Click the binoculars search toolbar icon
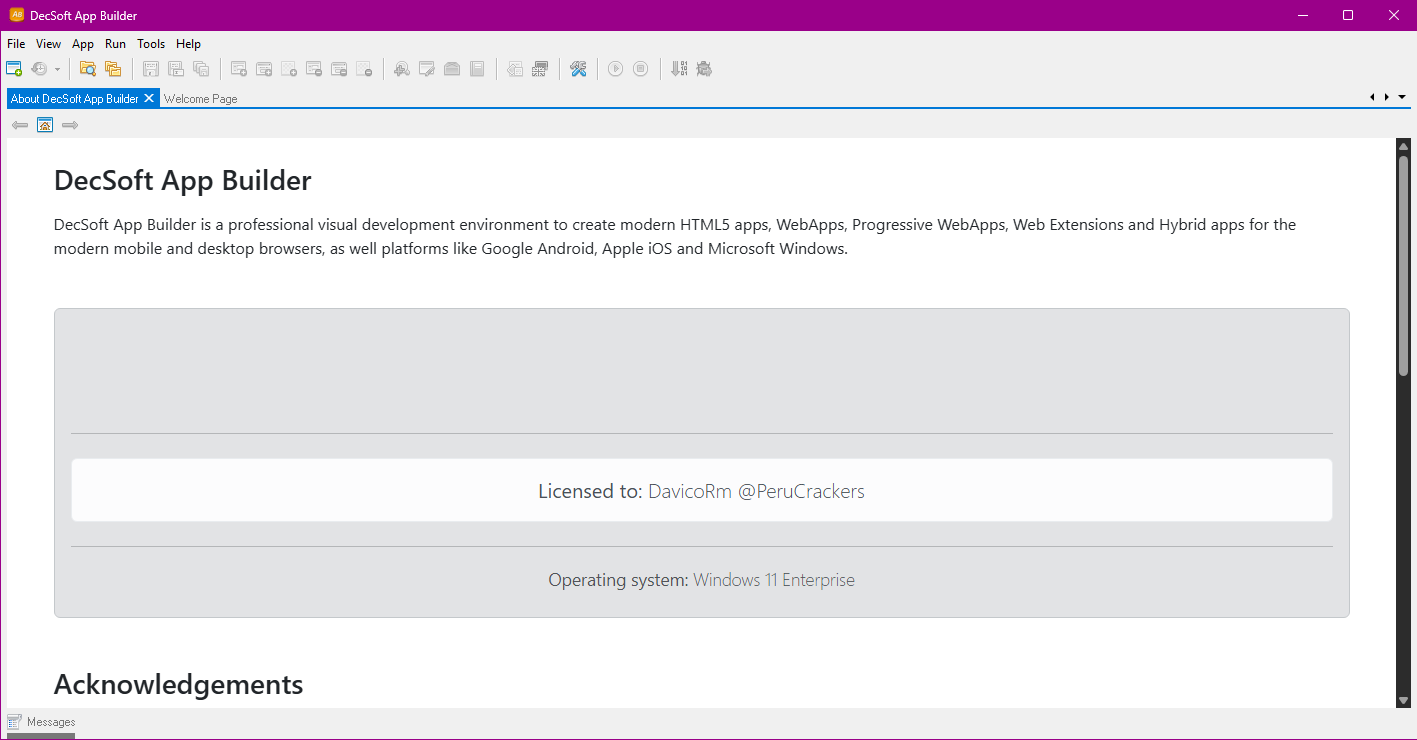The width and height of the screenshot is (1417, 740). (x=402, y=69)
